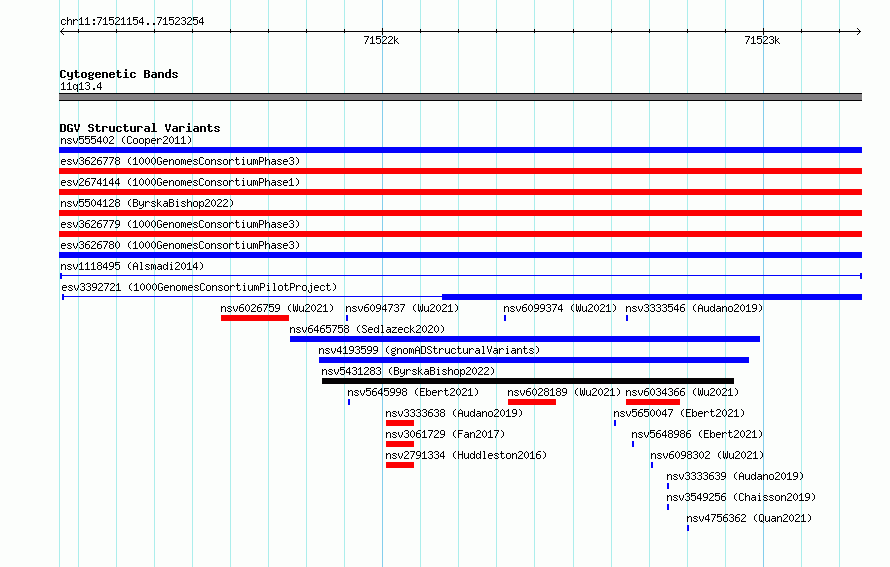Open nsv3333638 (Audano2019) label
This screenshot has width=890, height=567.
(x=454, y=413)
